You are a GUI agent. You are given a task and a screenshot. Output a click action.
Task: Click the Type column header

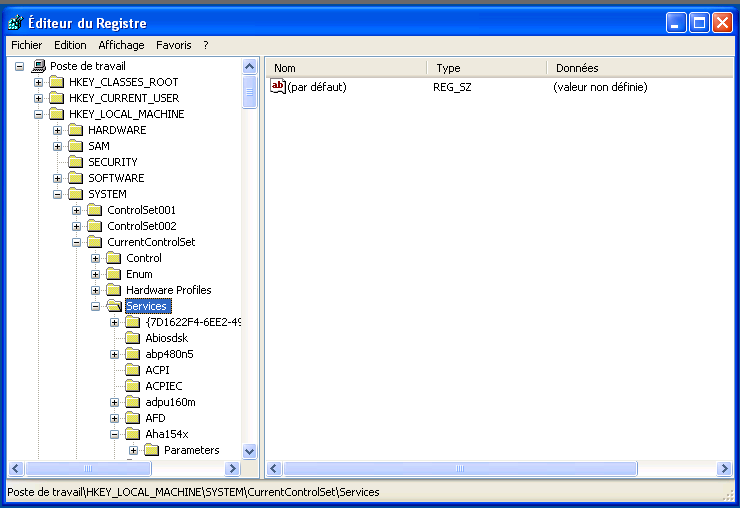tap(487, 68)
